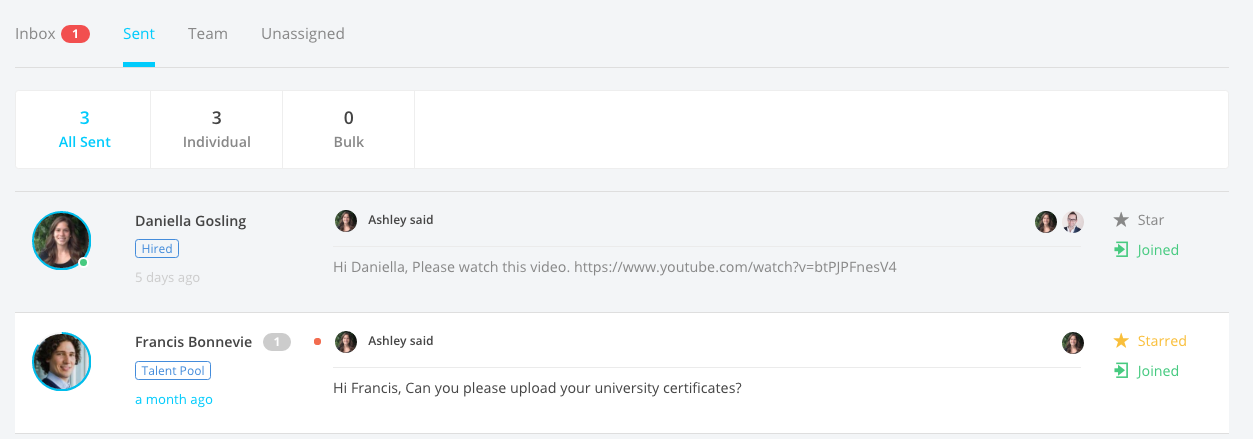Click Ashley's avatar beside Francis's message
The width and height of the screenshot is (1253, 439).
point(346,342)
